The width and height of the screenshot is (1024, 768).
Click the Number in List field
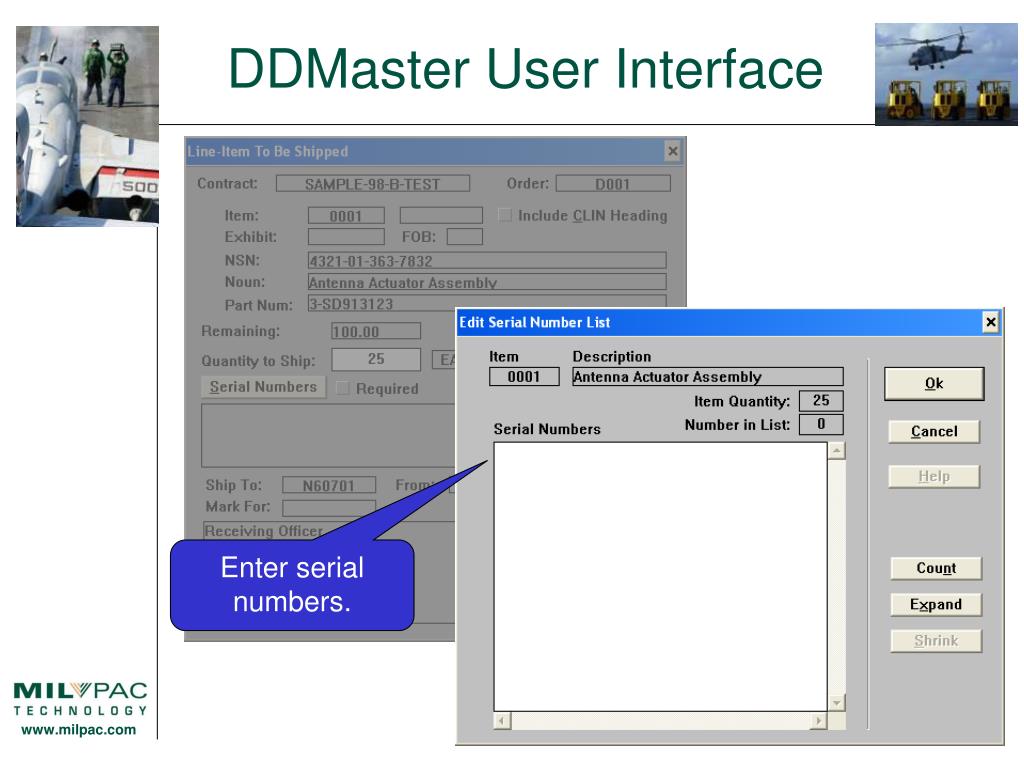click(821, 424)
